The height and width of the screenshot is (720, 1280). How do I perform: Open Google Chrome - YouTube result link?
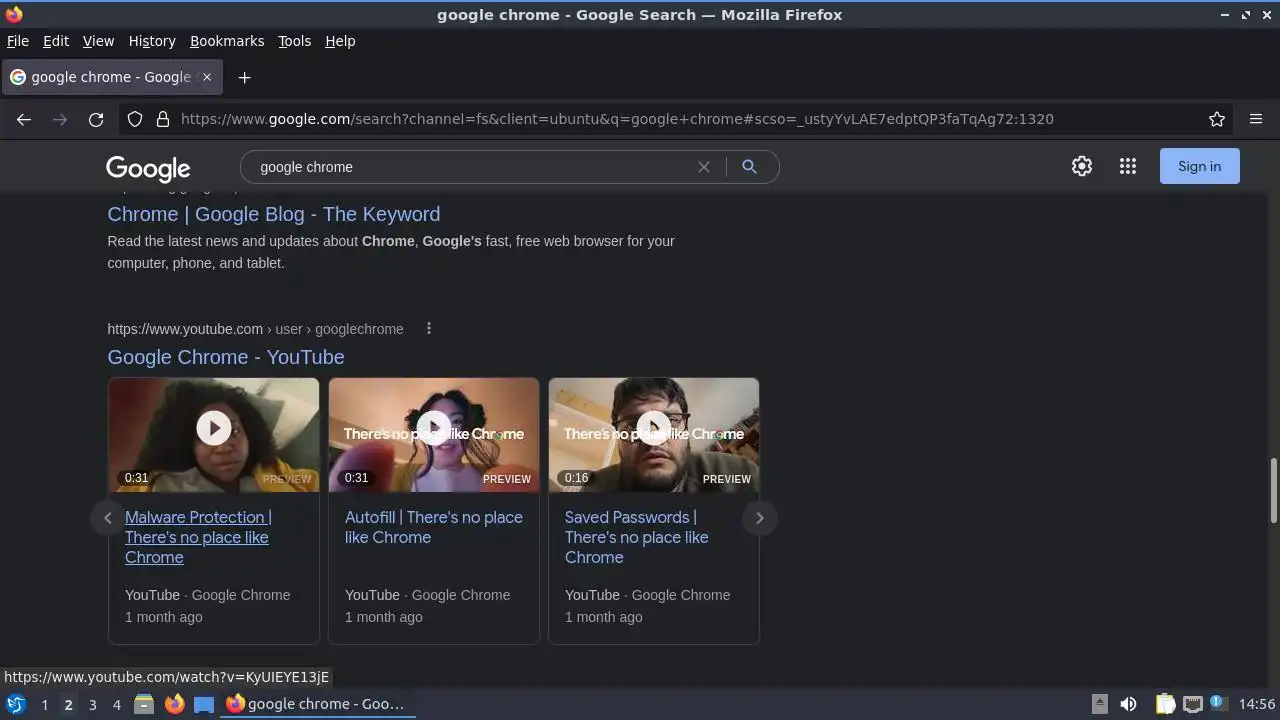tap(226, 357)
